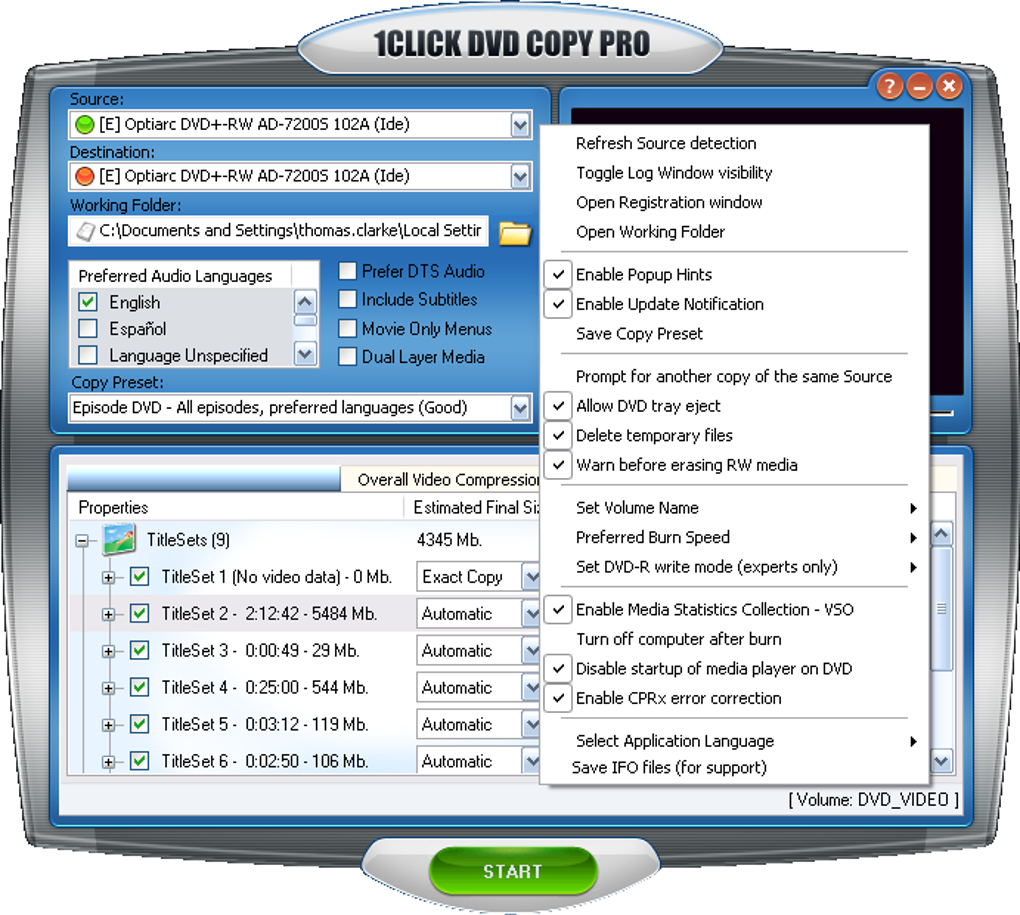Image resolution: width=1020 pixels, height=915 pixels.
Task: Click the orange minimize icon
Action: pyautogui.click(x=919, y=86)
